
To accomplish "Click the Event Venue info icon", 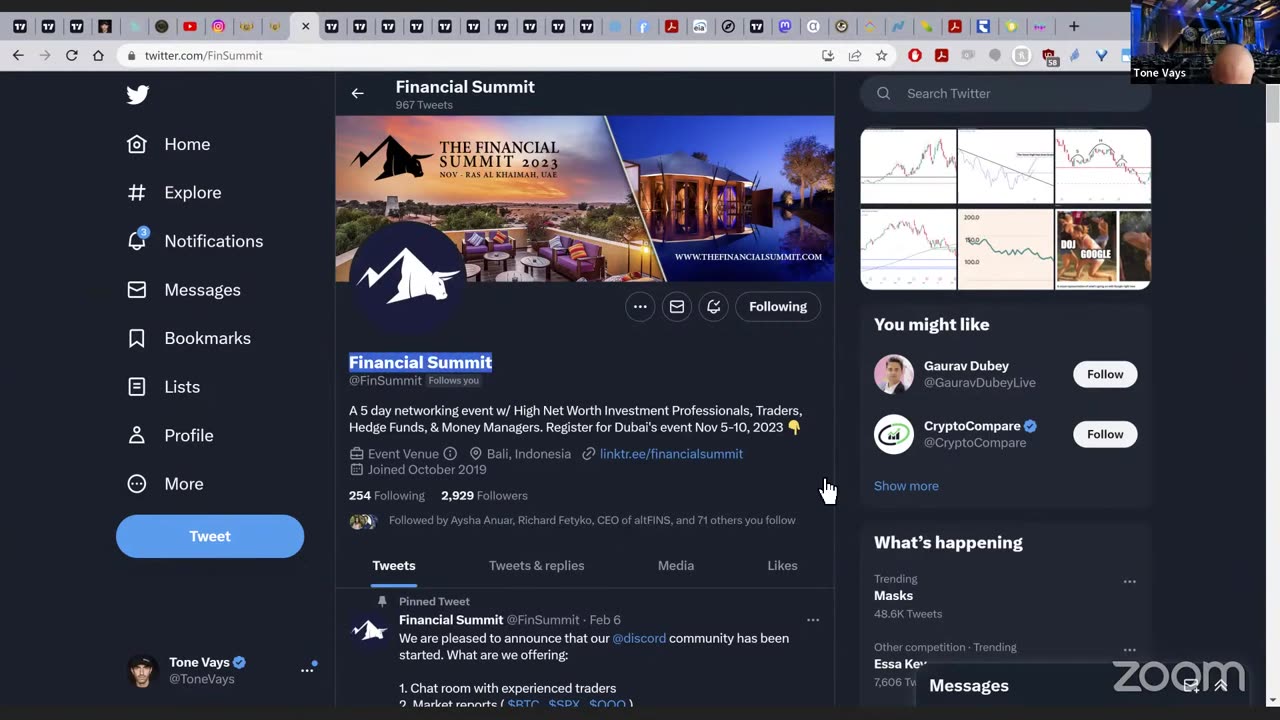I will (x=450, y=454).
